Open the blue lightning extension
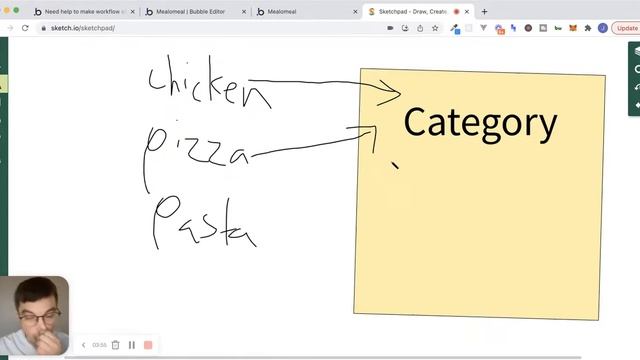 click(x=513, y=28)
